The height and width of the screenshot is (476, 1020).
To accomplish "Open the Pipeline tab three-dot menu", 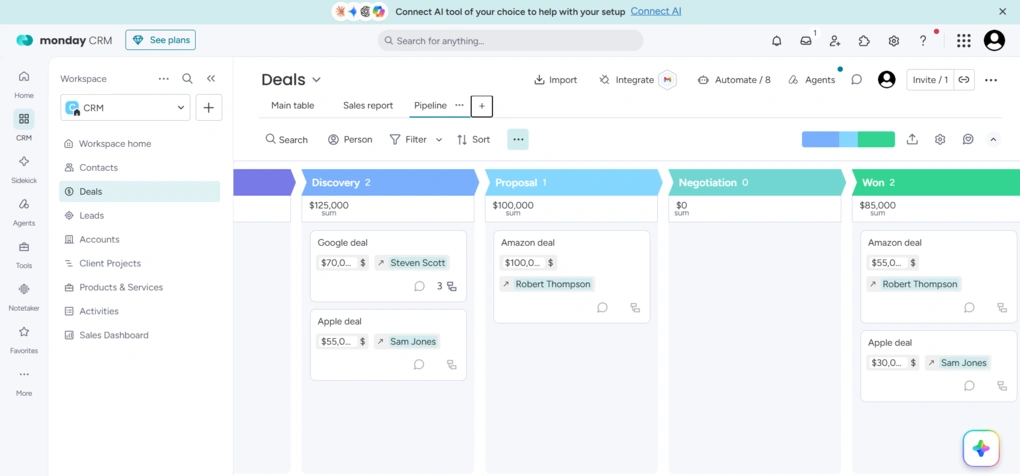I will coord(459,105).
